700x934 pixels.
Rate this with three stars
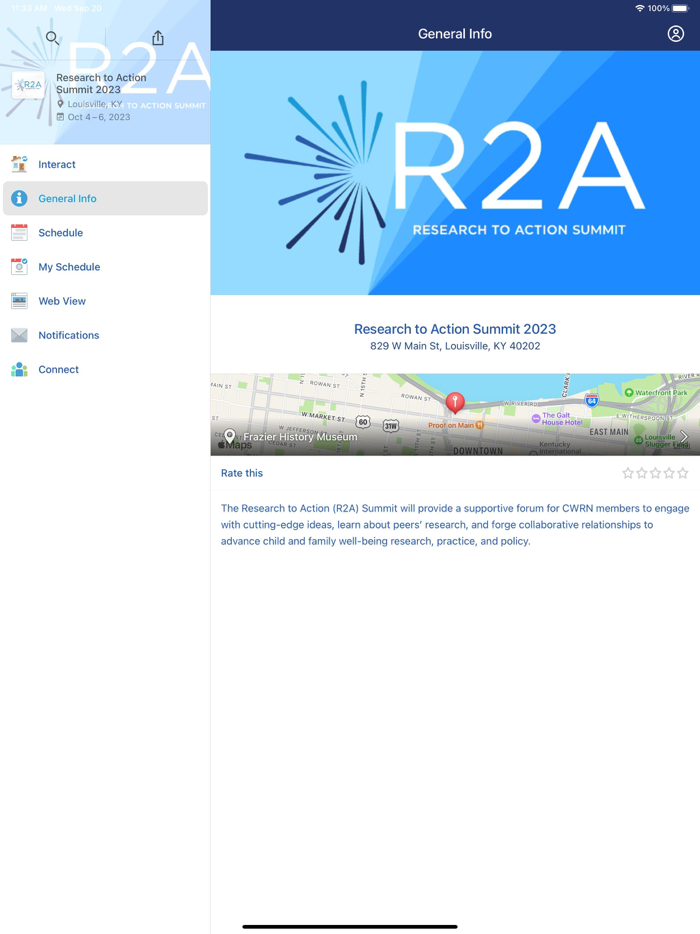(x=655, y=473)
